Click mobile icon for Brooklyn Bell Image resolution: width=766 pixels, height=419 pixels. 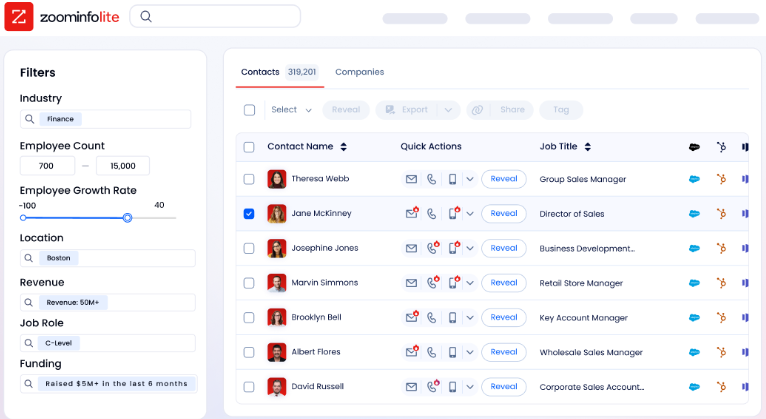(452, 318)
